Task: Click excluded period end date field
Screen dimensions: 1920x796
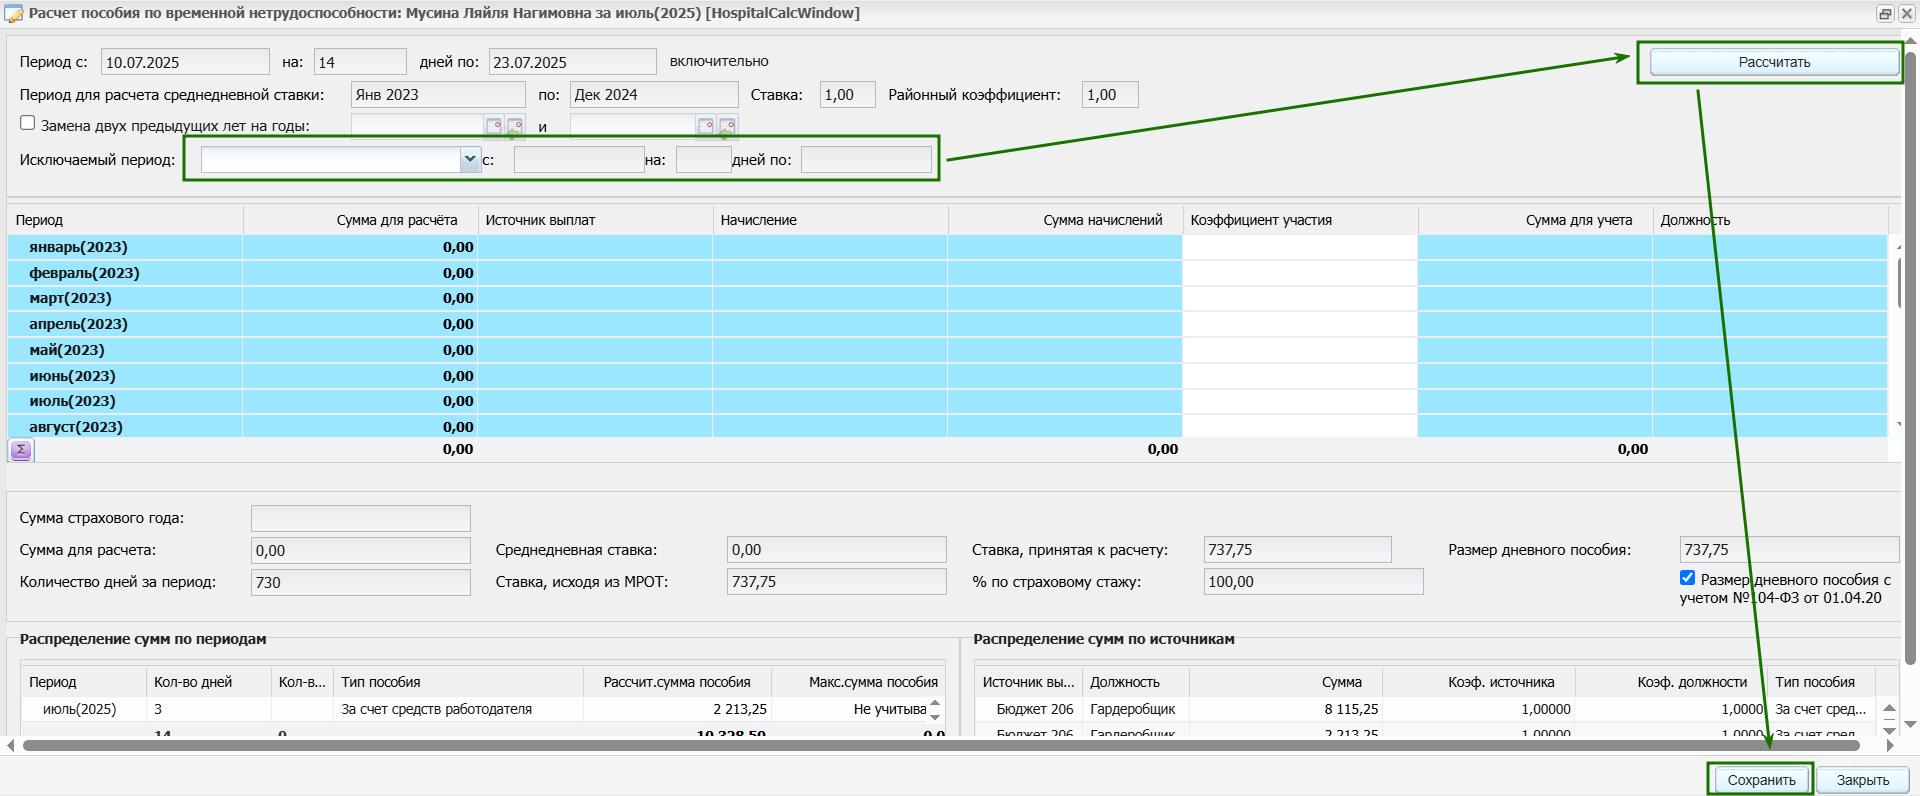Action: (866, 159)
